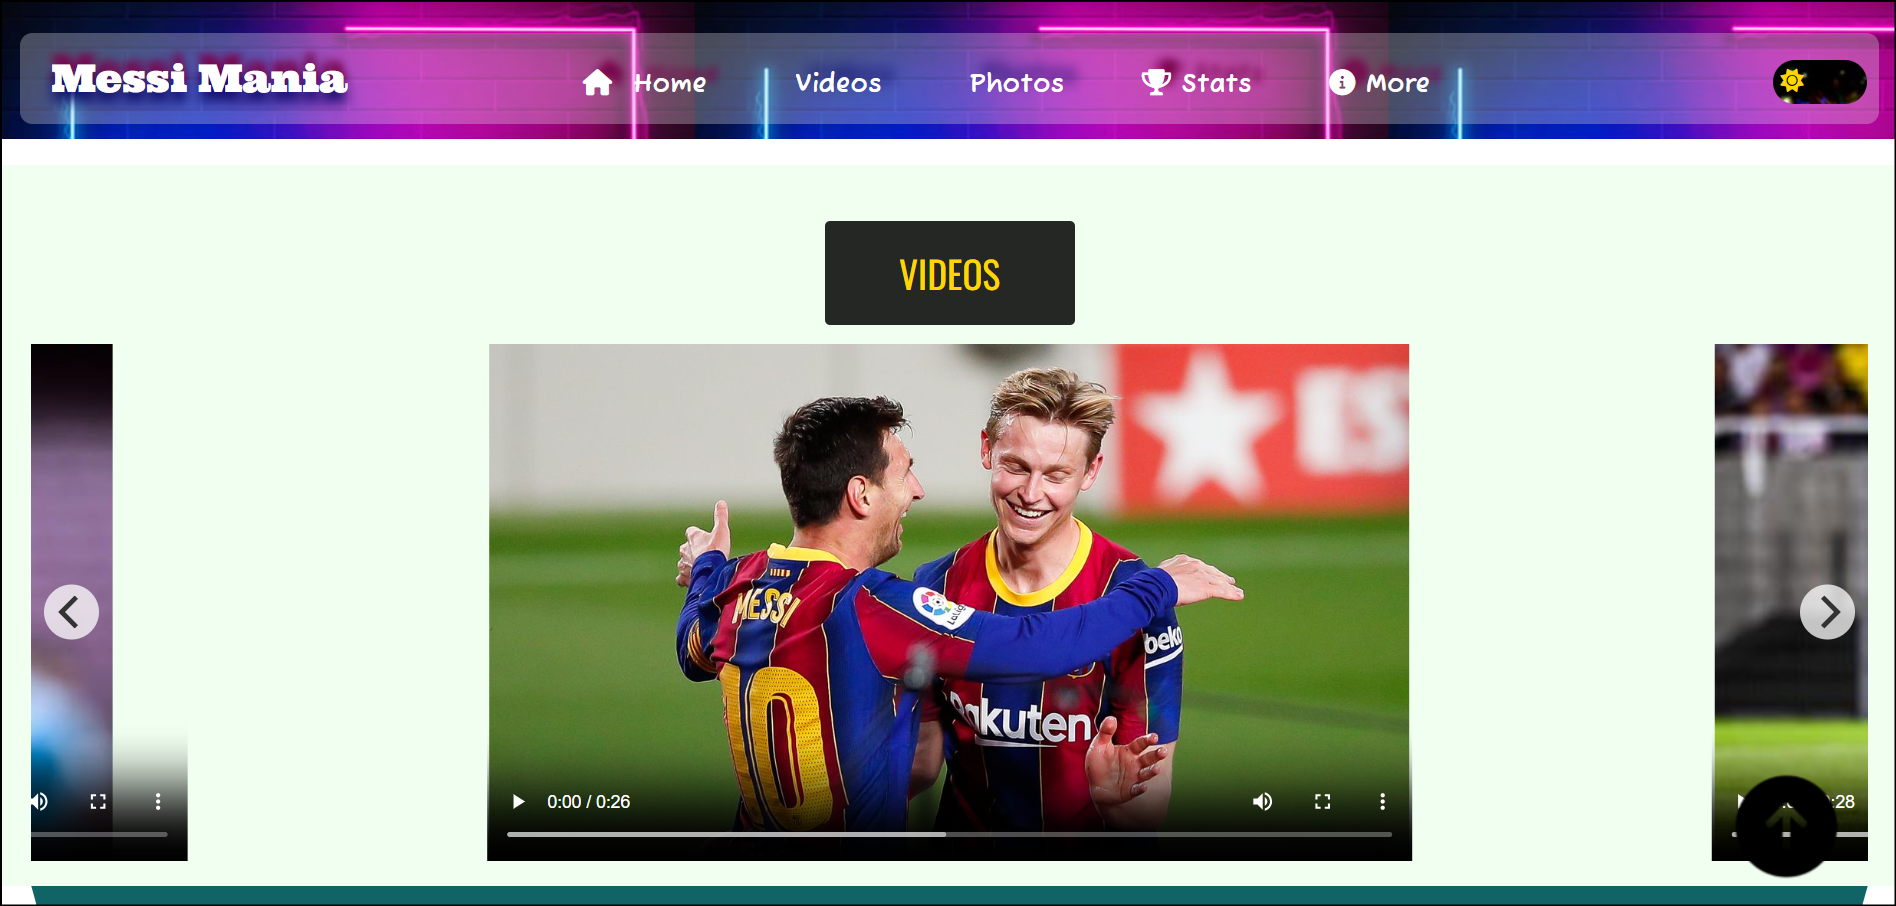Open three-dot options menu on center video

[1382, 802]
